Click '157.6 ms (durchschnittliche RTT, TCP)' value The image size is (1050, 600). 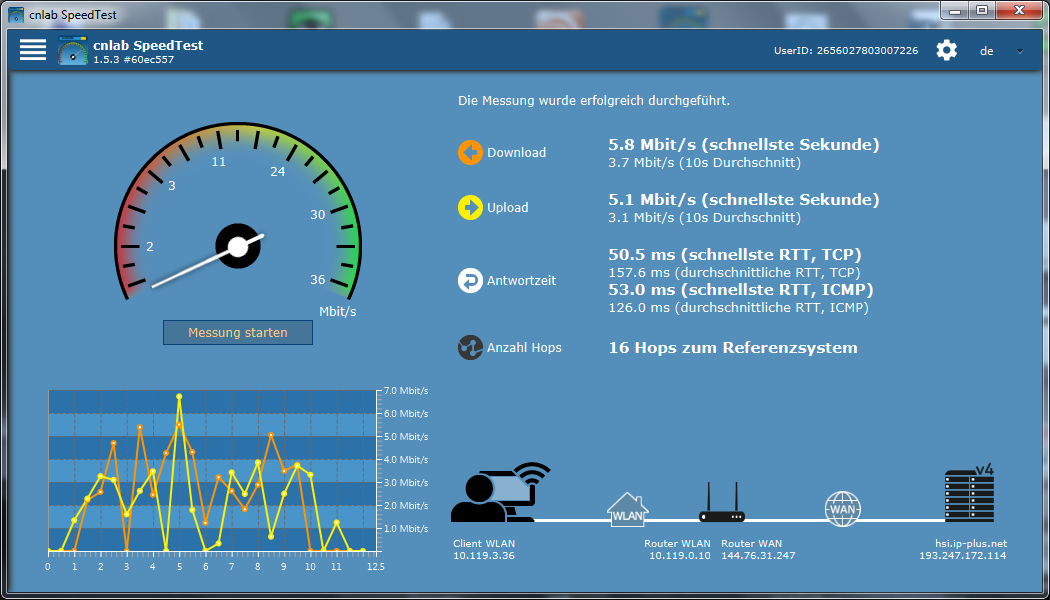pos(734,273)
